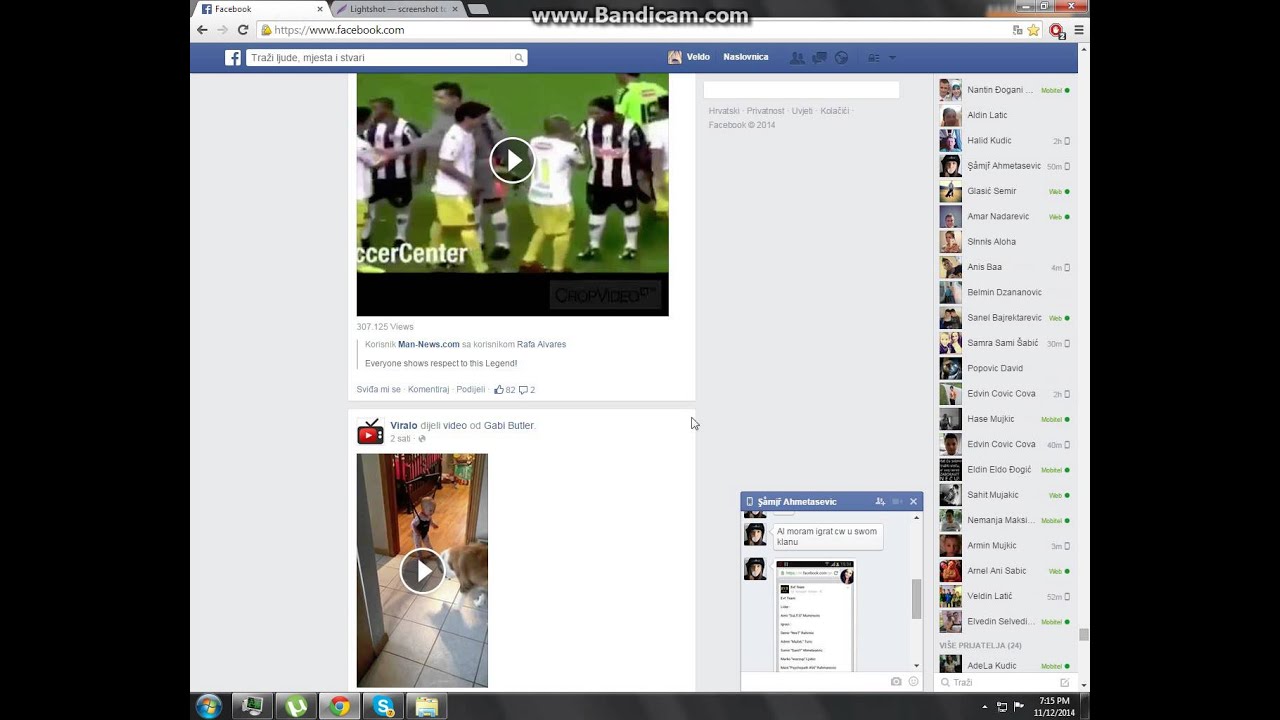Click the browser forward arrow
Viewport: 1280px width, 720px height.
point(222,30)
